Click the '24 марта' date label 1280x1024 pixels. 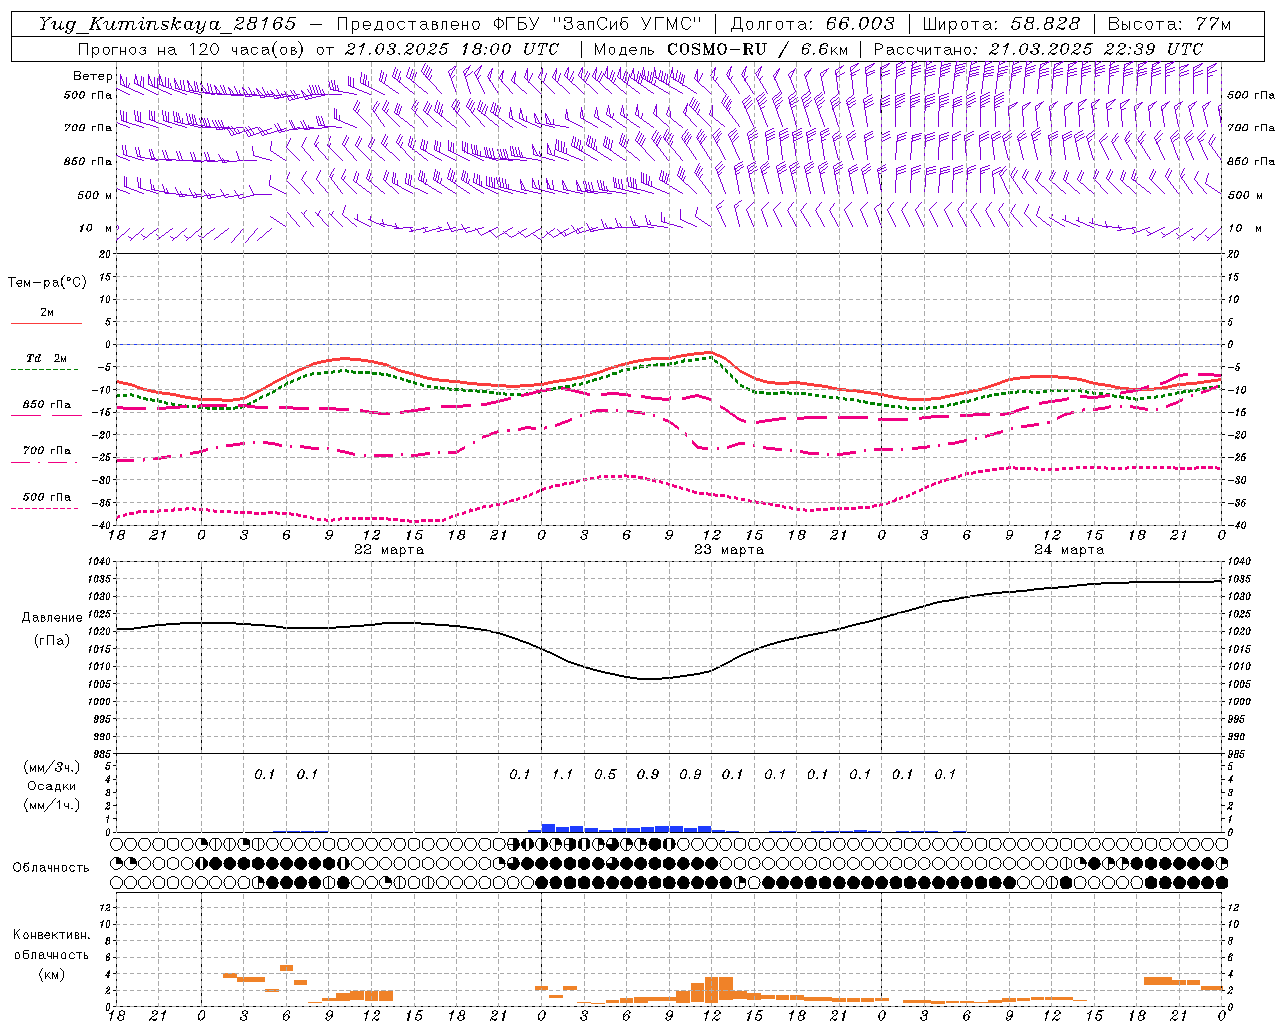pyautogui.click(x=1069, y=550)
